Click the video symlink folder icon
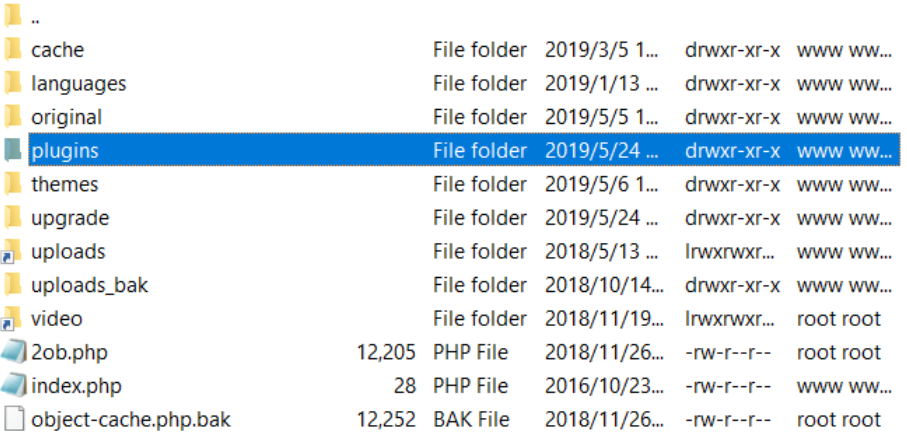The width and height of the screenshot is (907, 434). 12,319
